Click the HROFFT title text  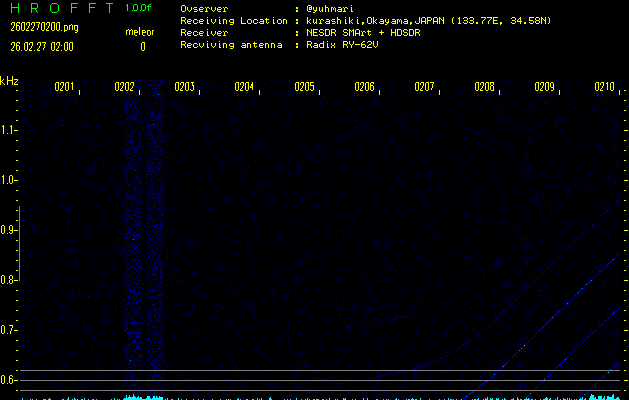coord(62,8)
